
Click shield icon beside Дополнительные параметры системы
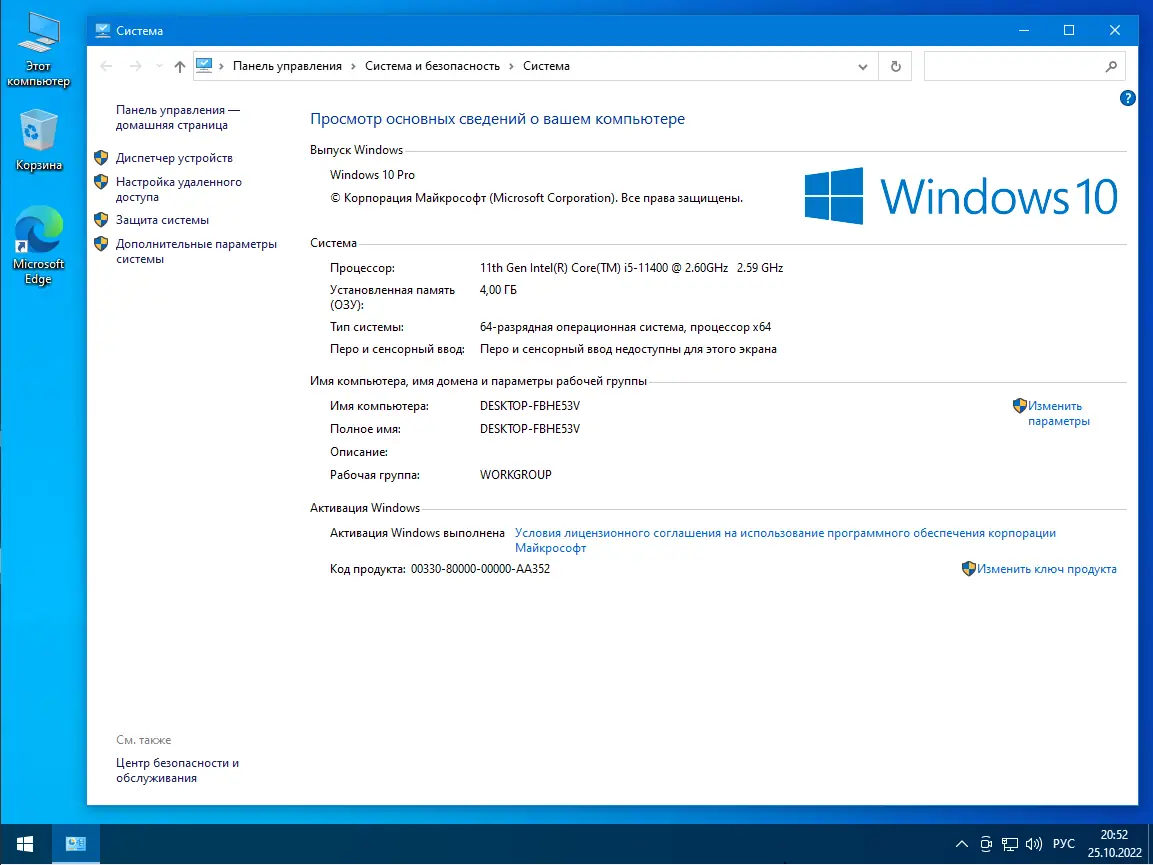[101, 243]
